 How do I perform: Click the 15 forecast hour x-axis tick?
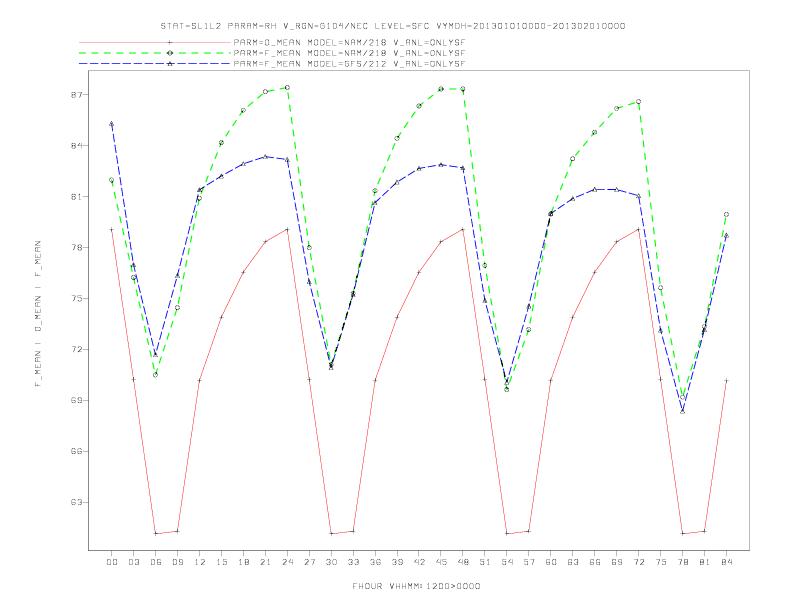click(x=221, y=562)
